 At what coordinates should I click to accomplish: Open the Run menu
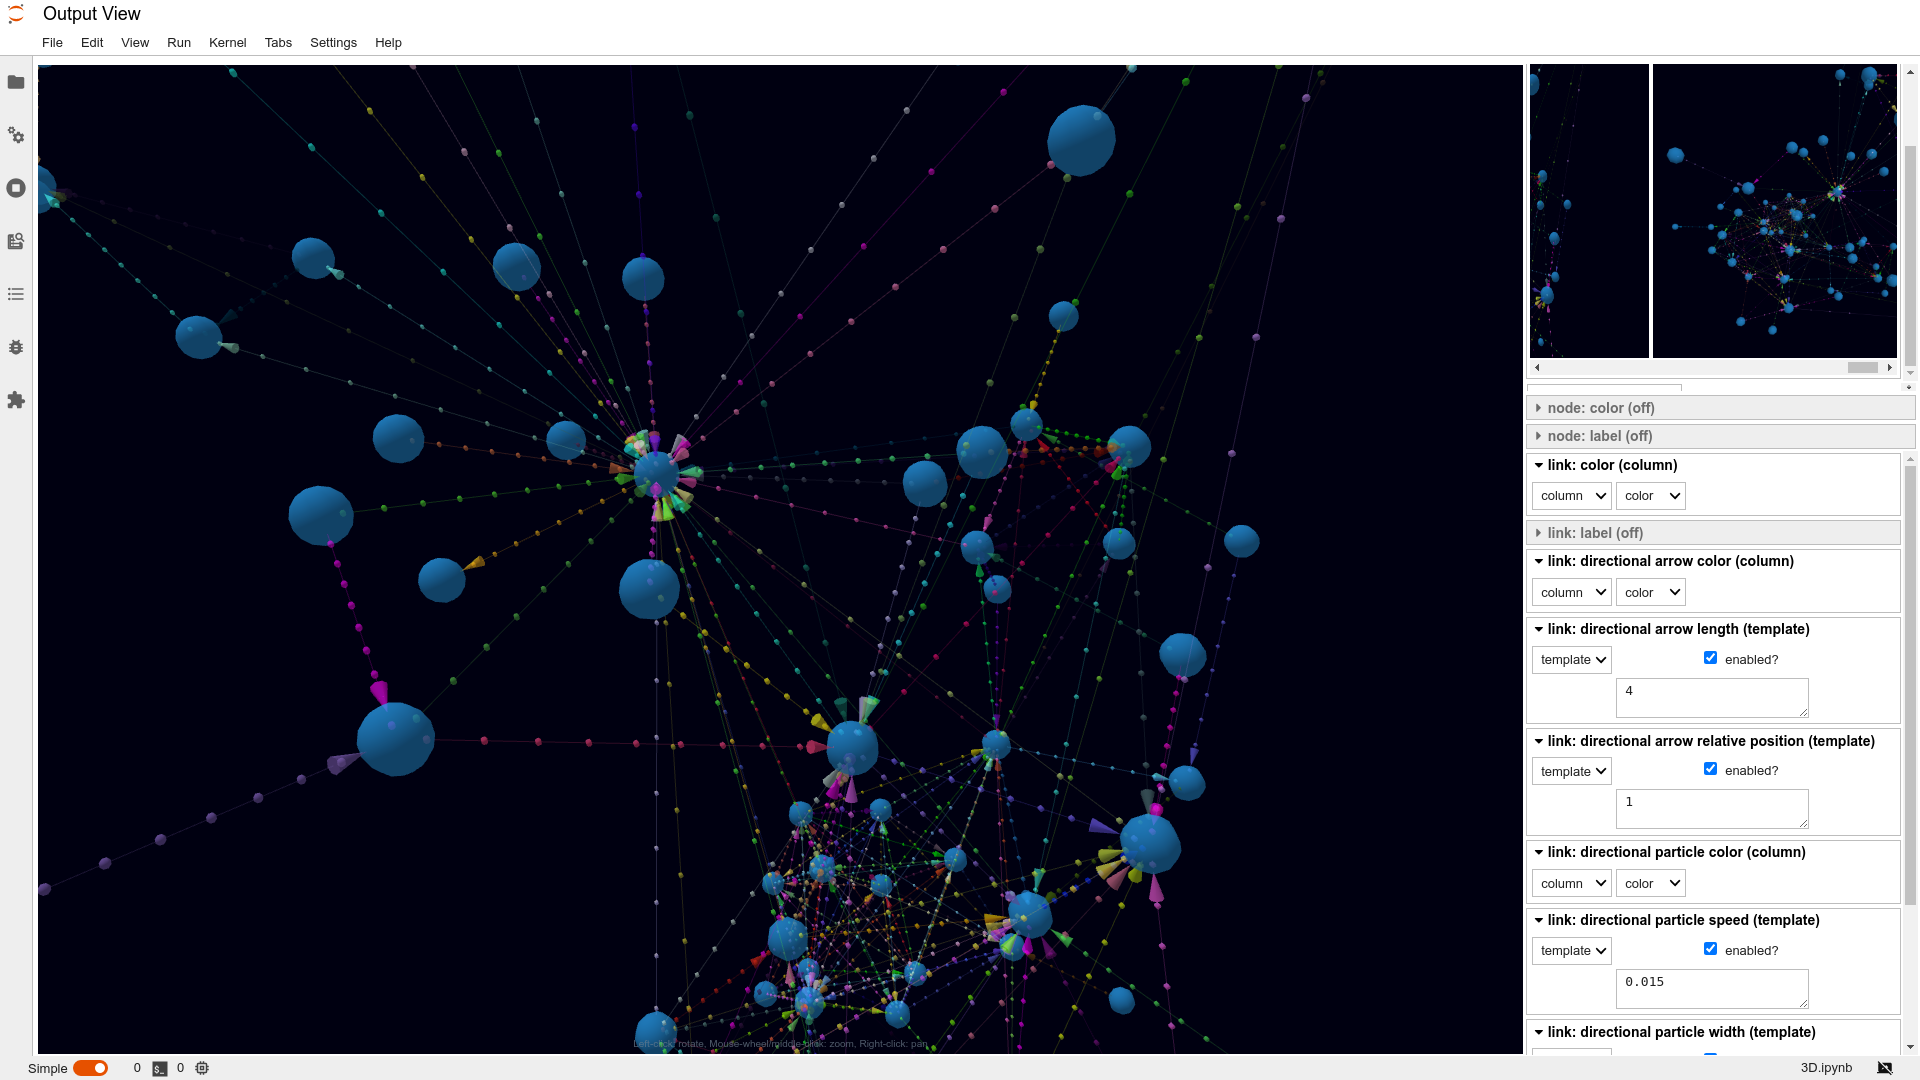click(178, 42)
